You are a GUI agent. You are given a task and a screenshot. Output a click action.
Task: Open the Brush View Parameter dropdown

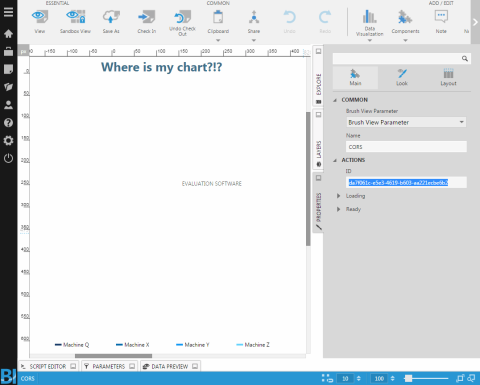(406, 122)
